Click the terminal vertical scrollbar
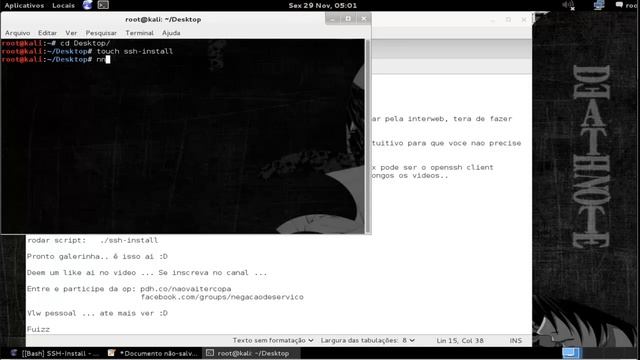The width and height of the screenshot is (640, 360). 368,136
